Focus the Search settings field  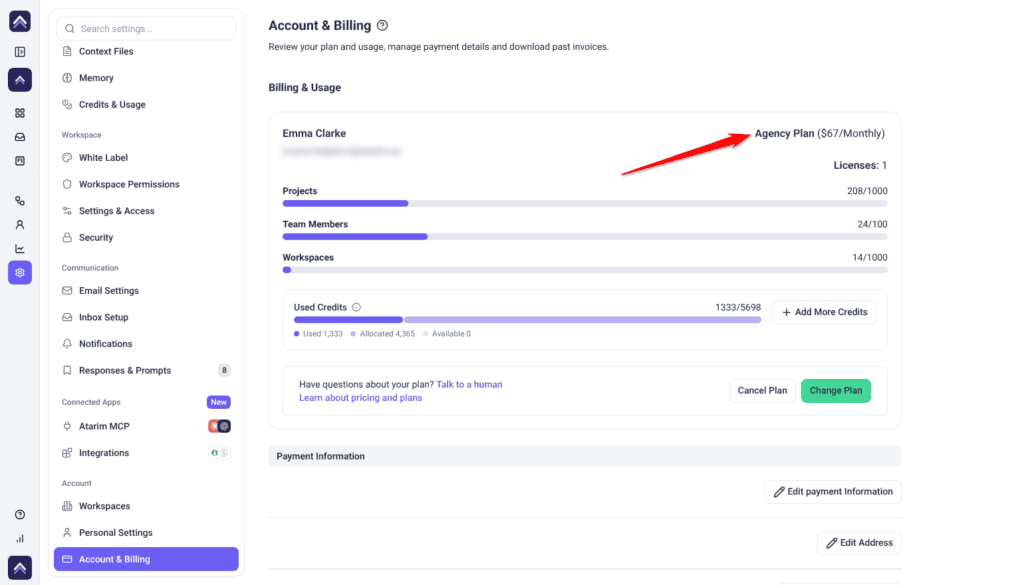[146, 29]
